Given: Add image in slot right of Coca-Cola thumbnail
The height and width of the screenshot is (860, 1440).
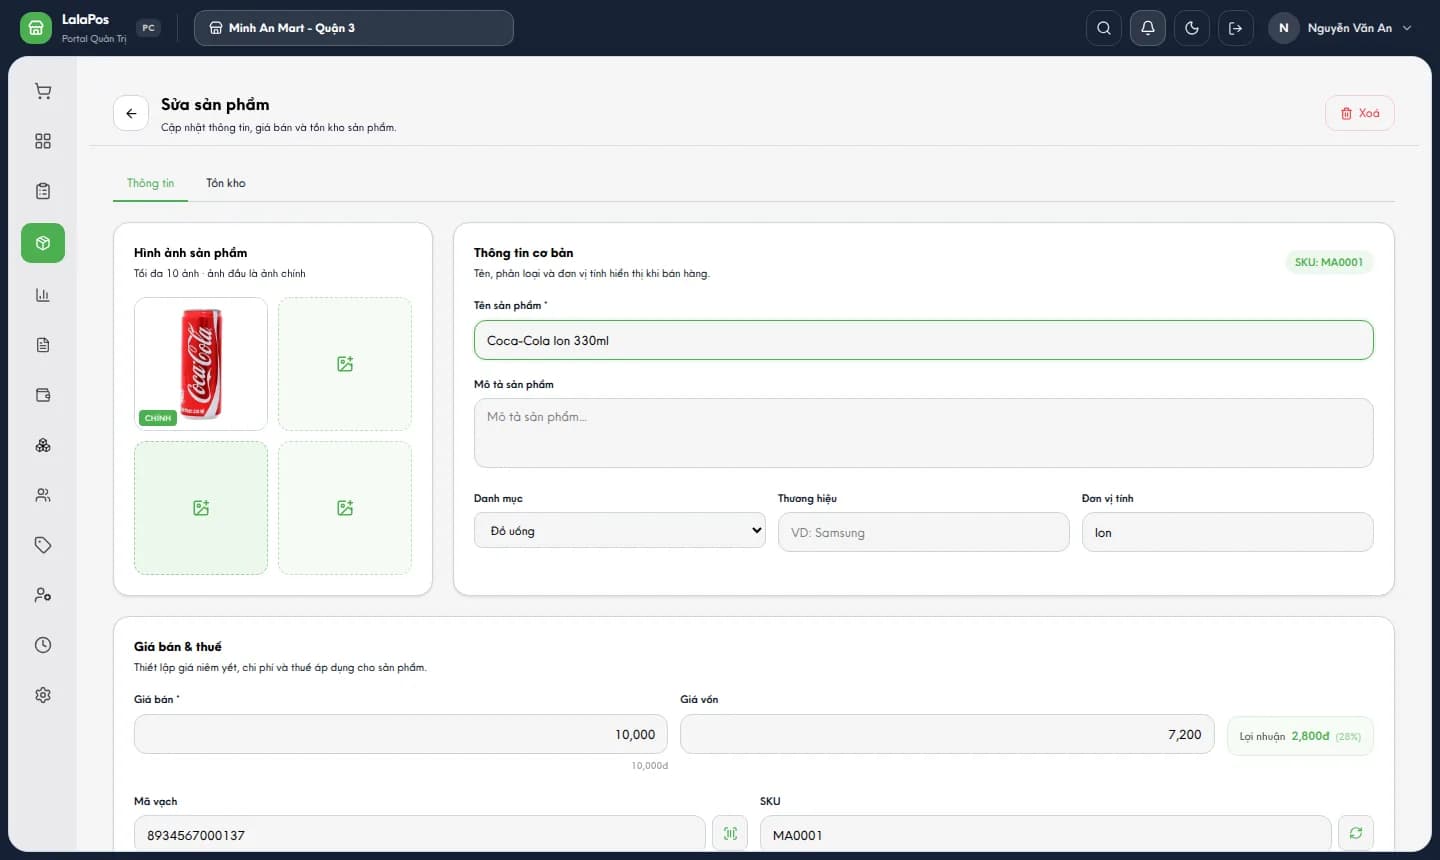Looking at the screenshot, I should tap(345, 364).
